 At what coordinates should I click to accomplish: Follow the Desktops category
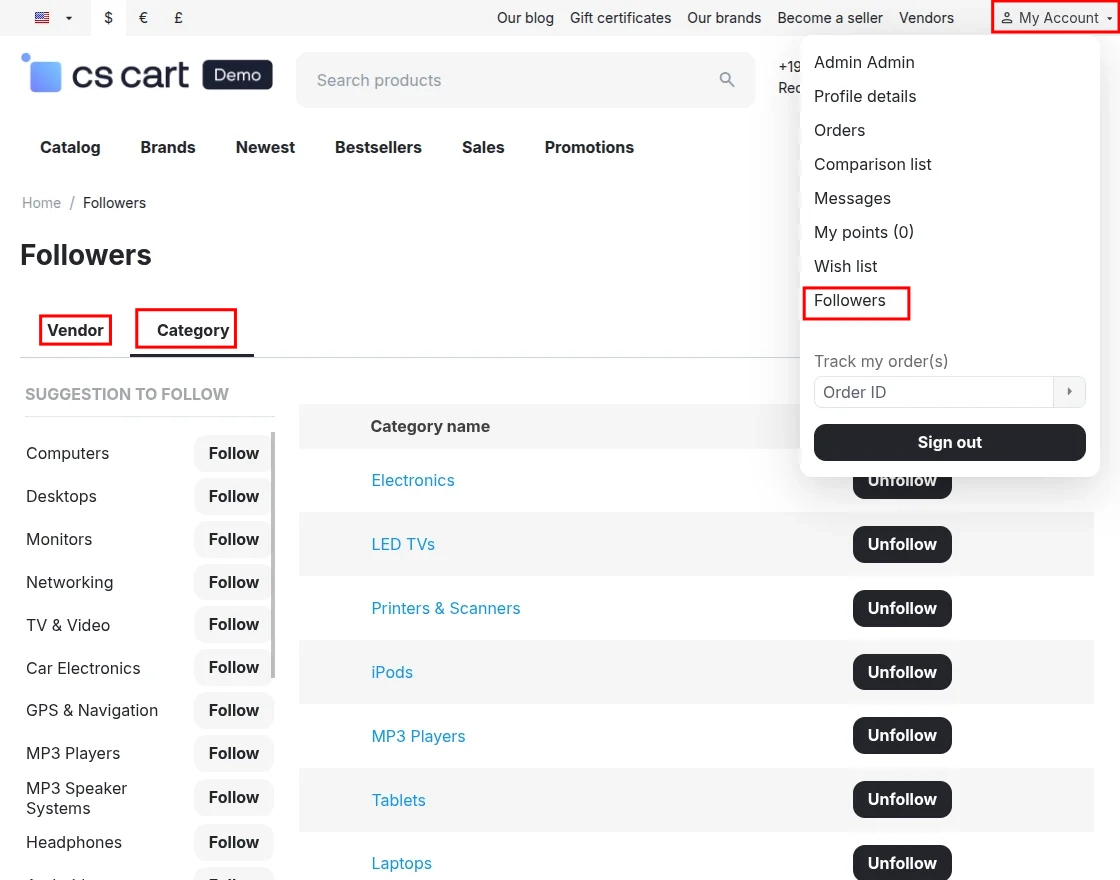click(234, 496)
